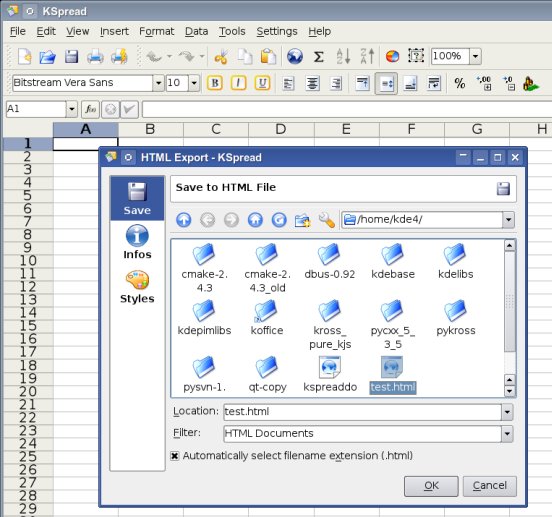The image size is (552, 517).
Task: Expand the Filter HTML Documents dropdown
Action: coord(507,434)
